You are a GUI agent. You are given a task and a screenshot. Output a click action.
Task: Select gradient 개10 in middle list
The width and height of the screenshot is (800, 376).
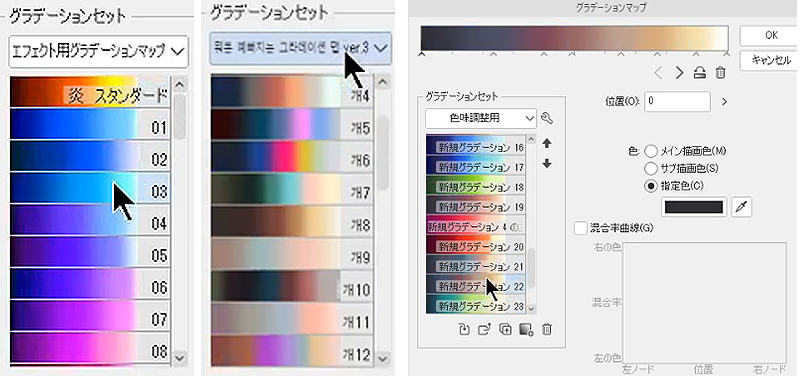pos(292,287)
